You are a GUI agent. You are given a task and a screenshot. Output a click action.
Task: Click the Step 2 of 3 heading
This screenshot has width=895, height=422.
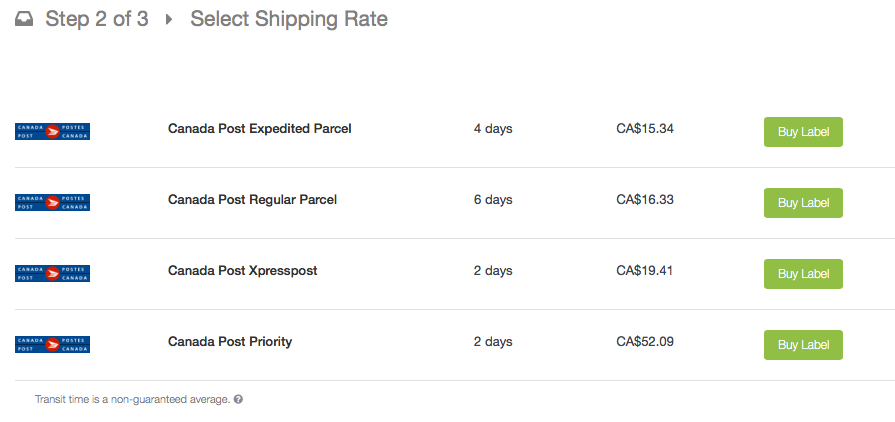coord(97,19)
